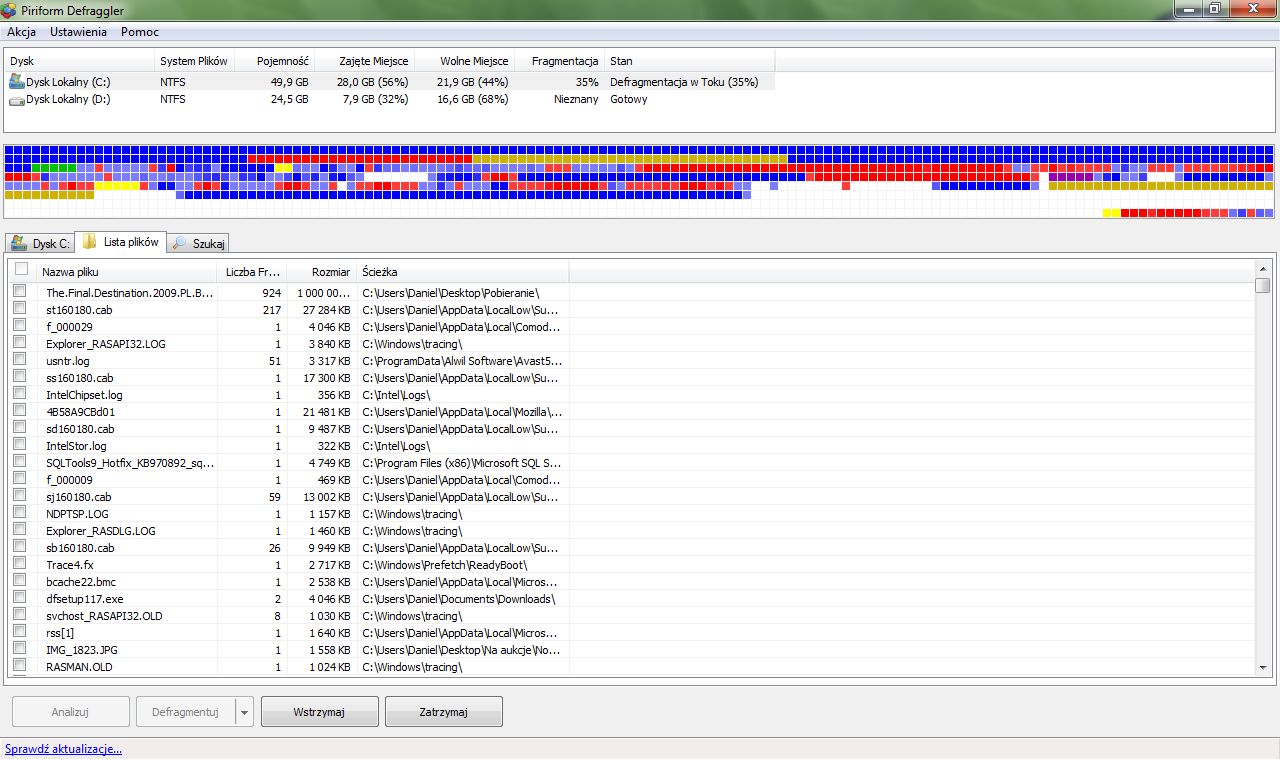Viewport: 1280px width, 760px height.
Task: Click the purple blocks in the drive map
Action: [1072, 177]
